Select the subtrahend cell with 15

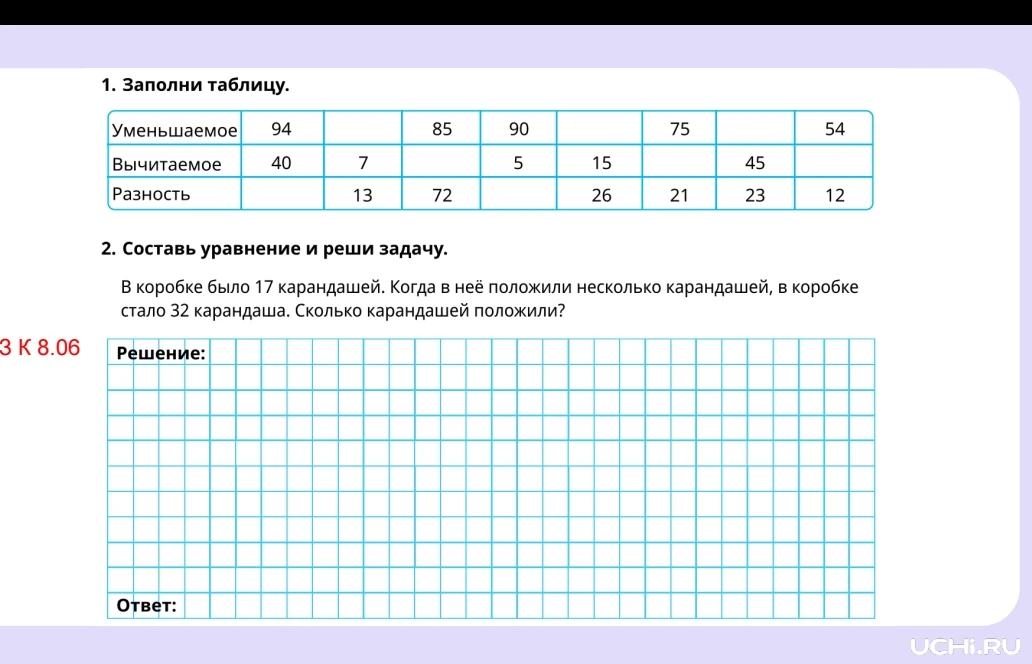[x=600, y=162]
